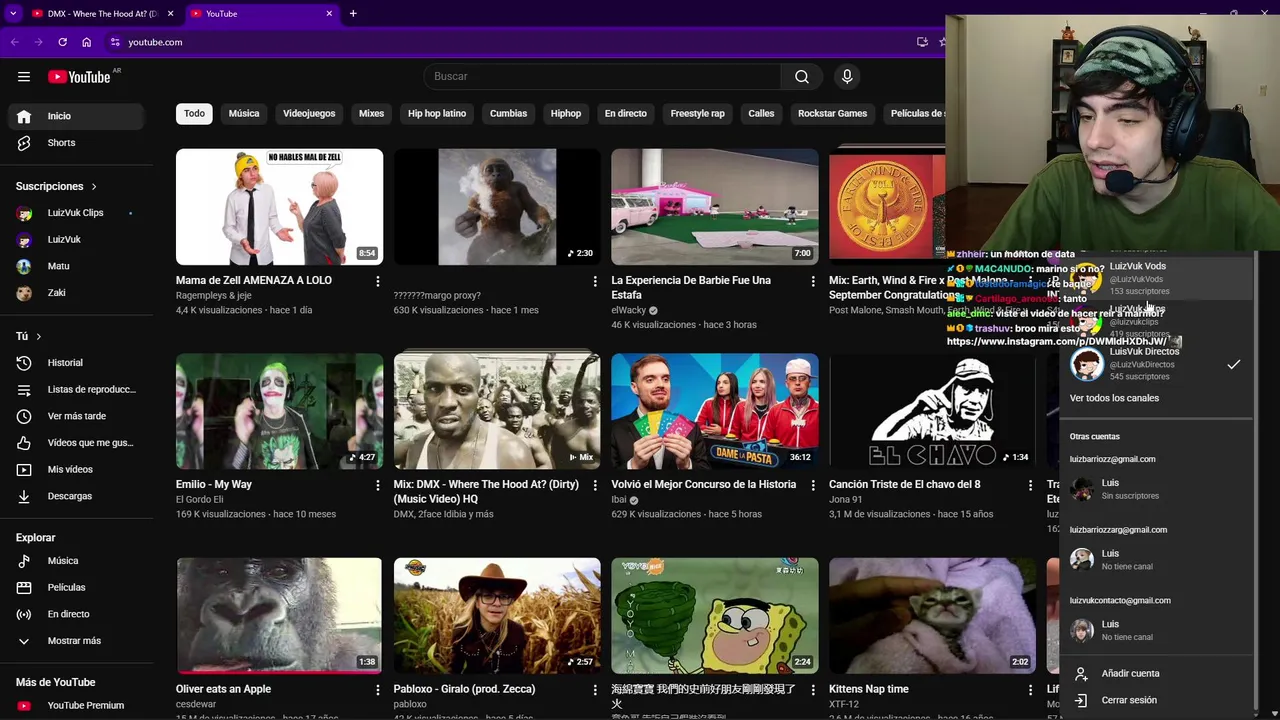Image resolution: width=1280 pixels, height=720 pixels.
Task: Click the browser home button
Action: 86,42
